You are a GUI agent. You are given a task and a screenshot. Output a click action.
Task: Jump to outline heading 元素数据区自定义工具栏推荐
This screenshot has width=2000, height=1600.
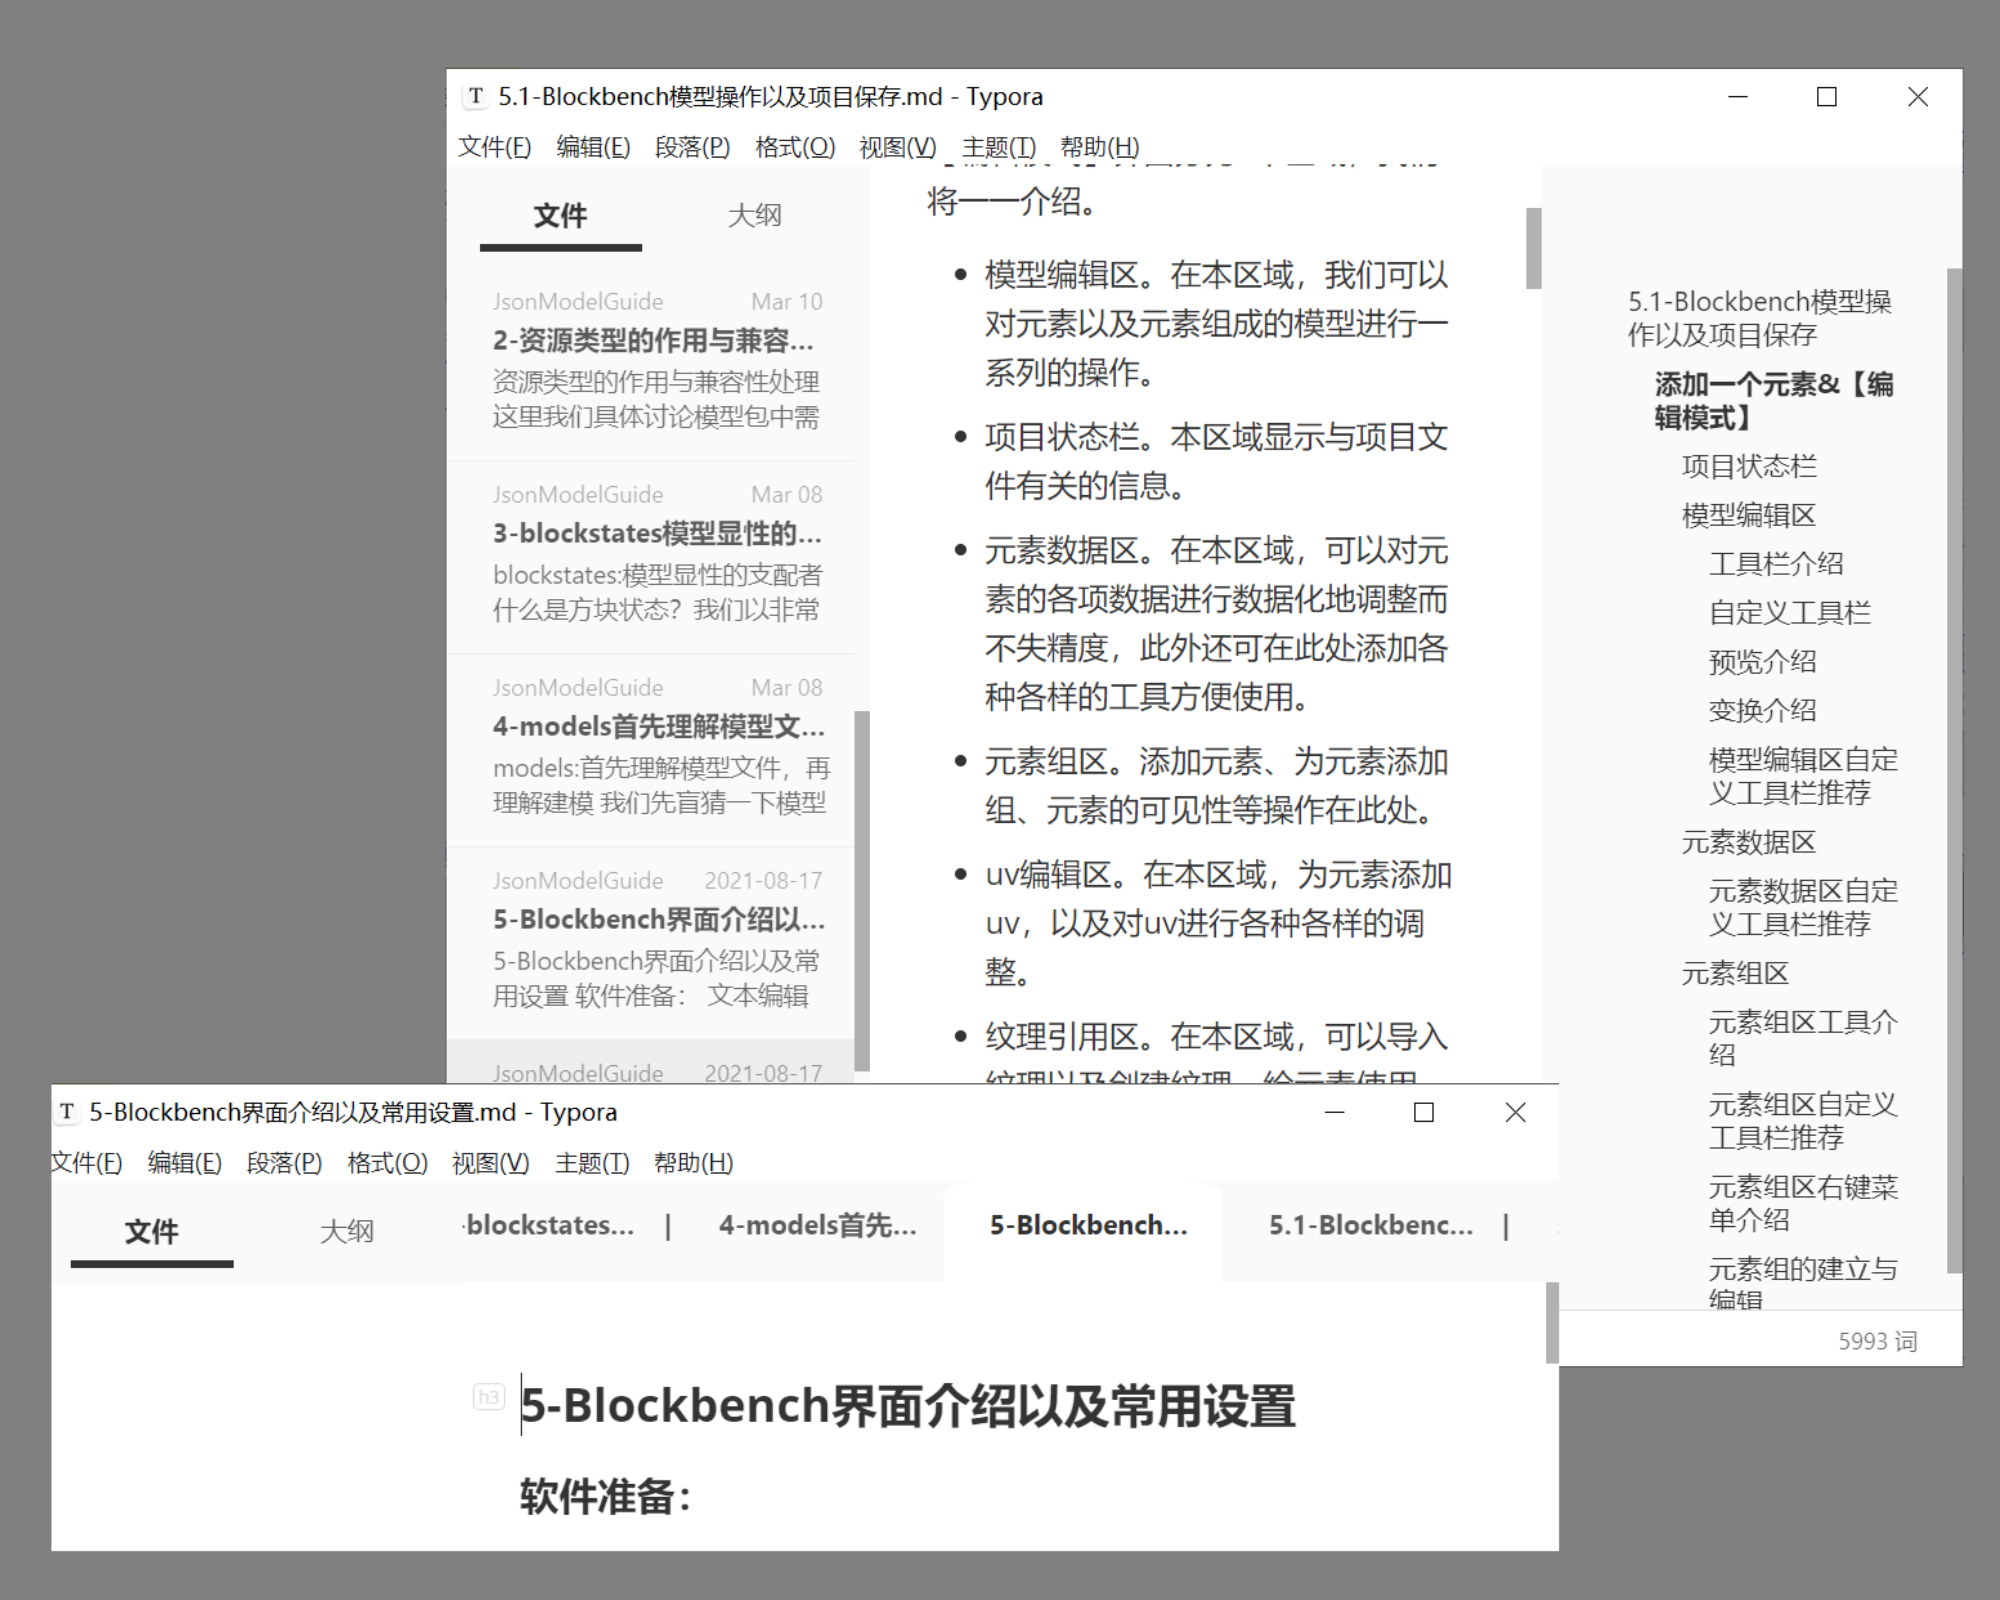tap(1802, 907)
